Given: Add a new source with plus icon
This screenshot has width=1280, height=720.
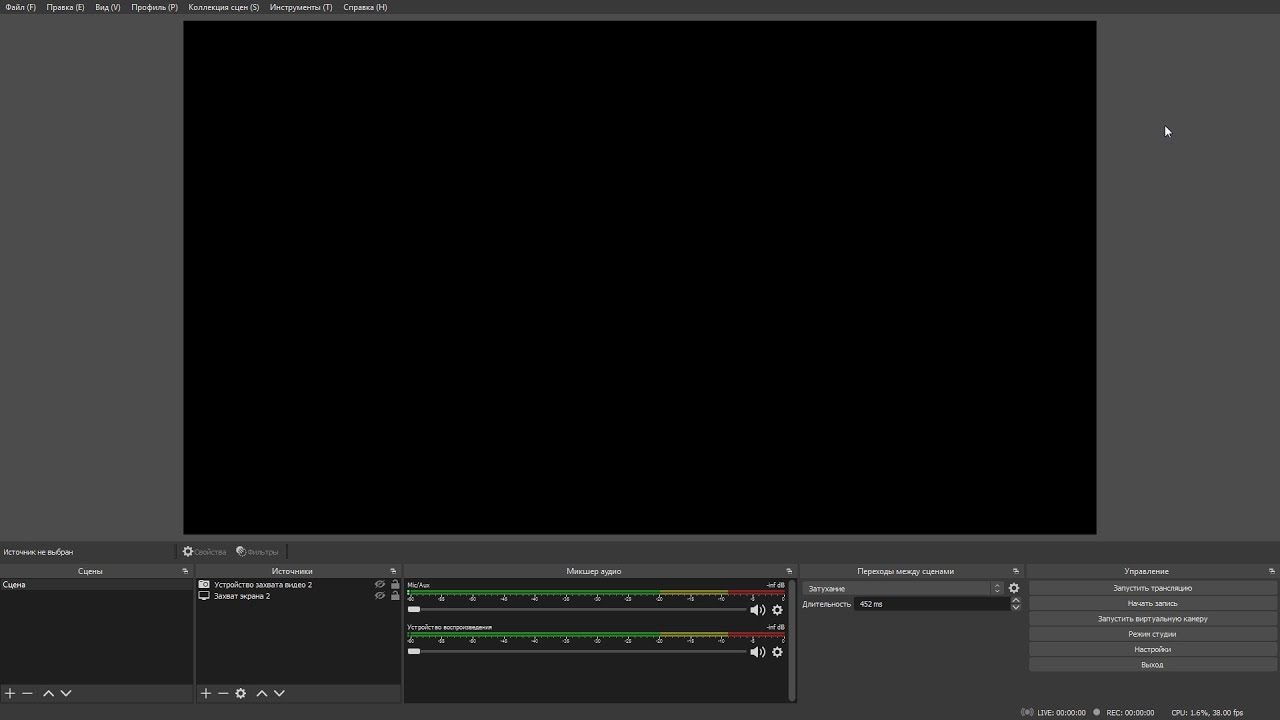Looking at the screenshot, I should (x=206, y=693).
